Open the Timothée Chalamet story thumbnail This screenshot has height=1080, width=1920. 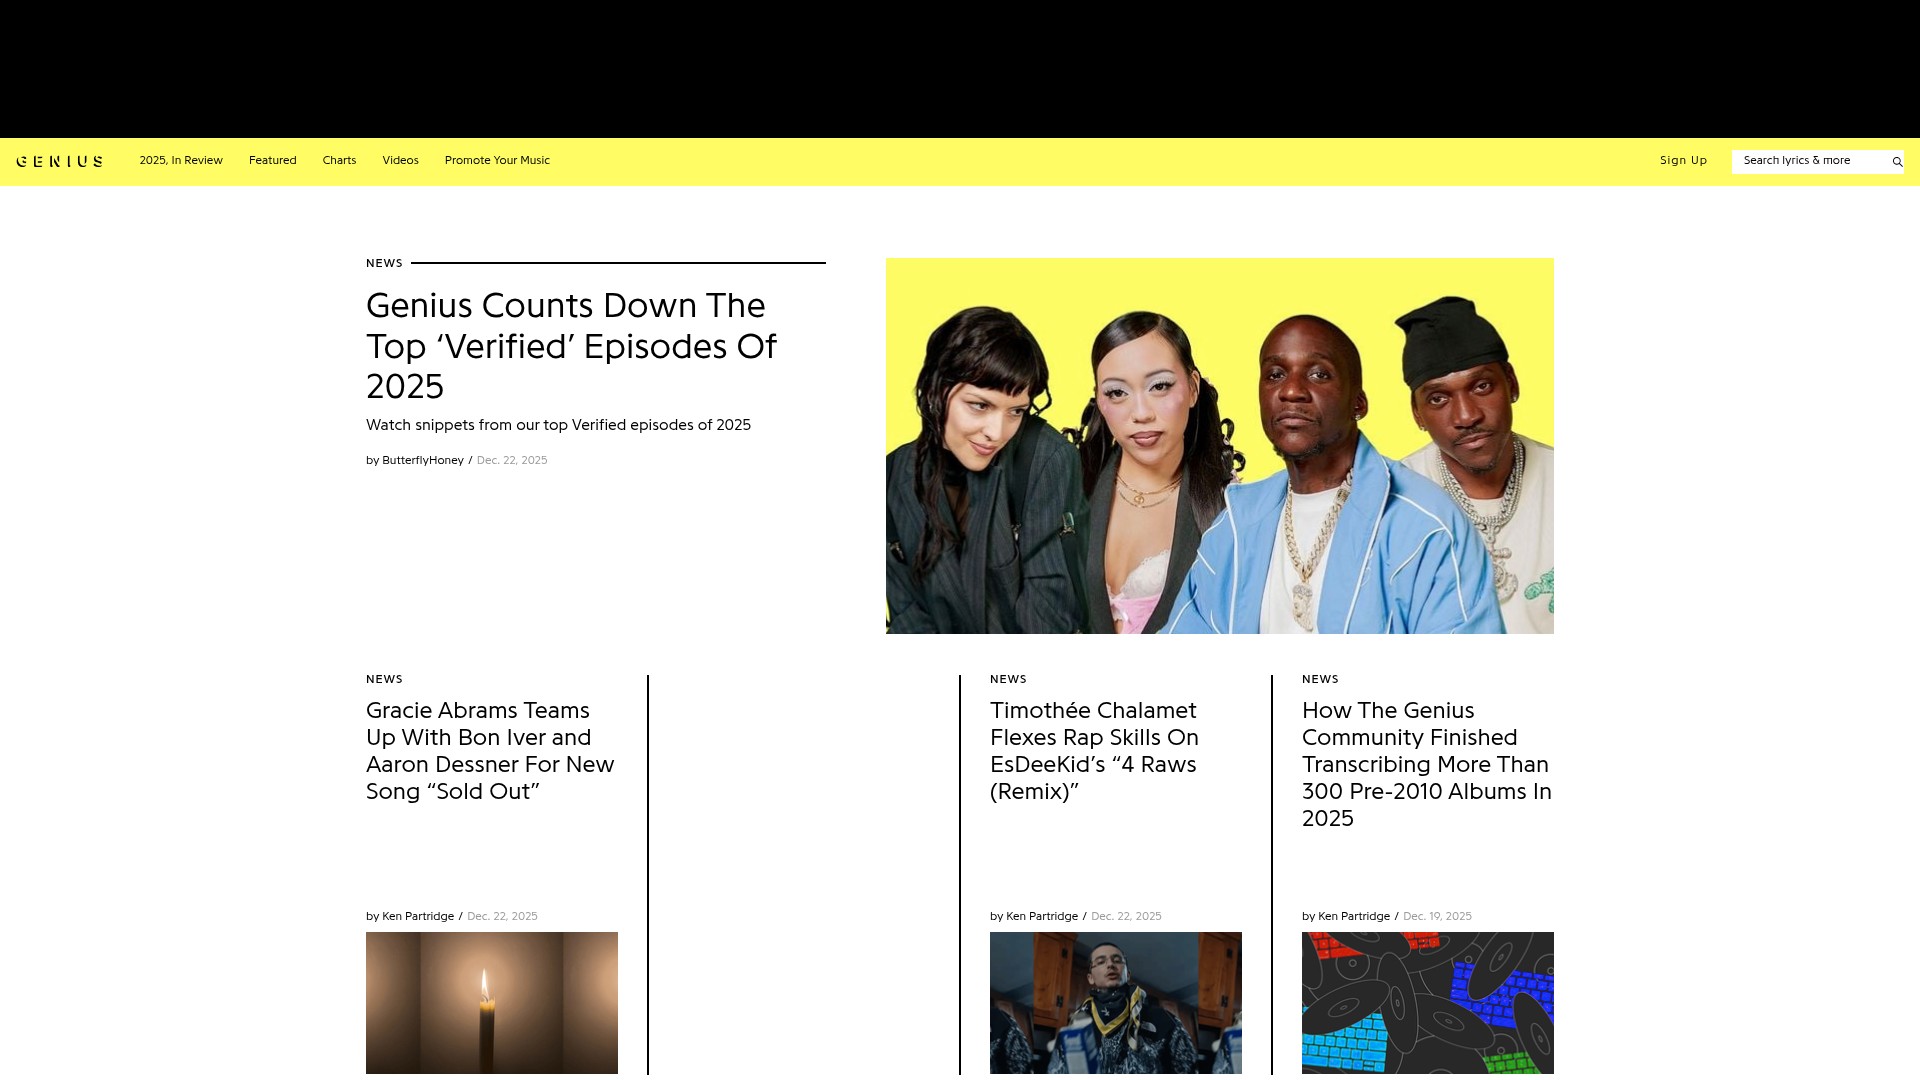[1116, 1003]
